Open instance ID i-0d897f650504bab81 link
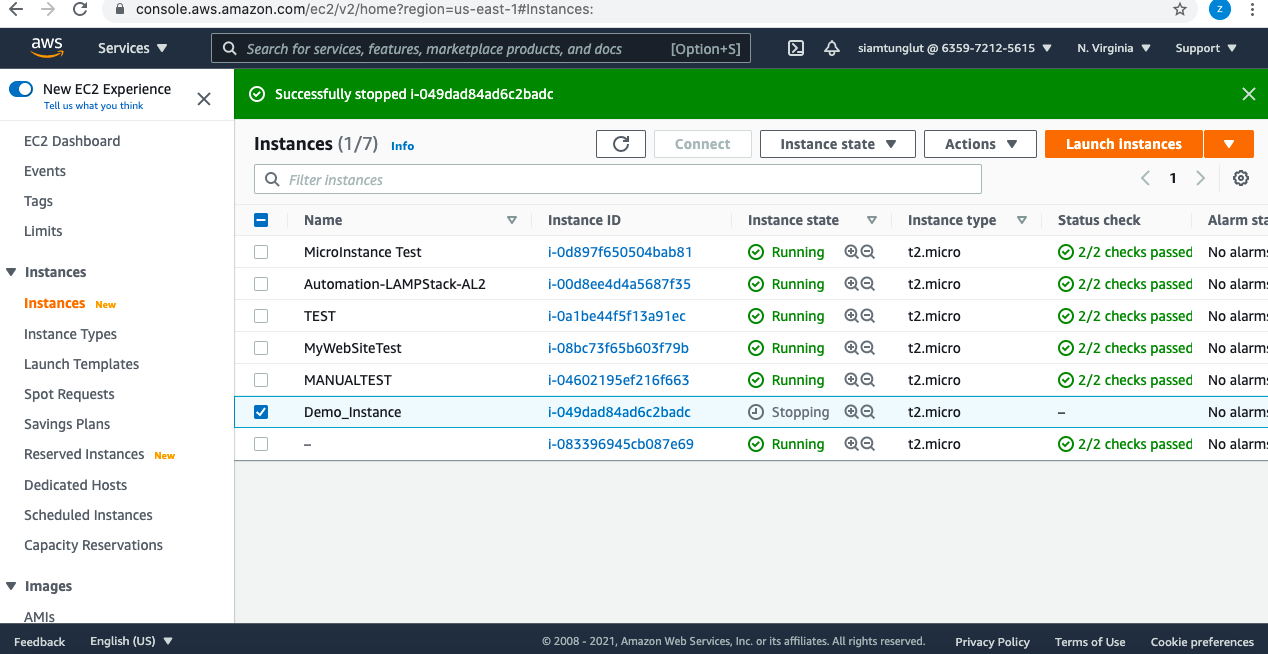Screen dimensions: 1268x654 (x=620, y=252)
